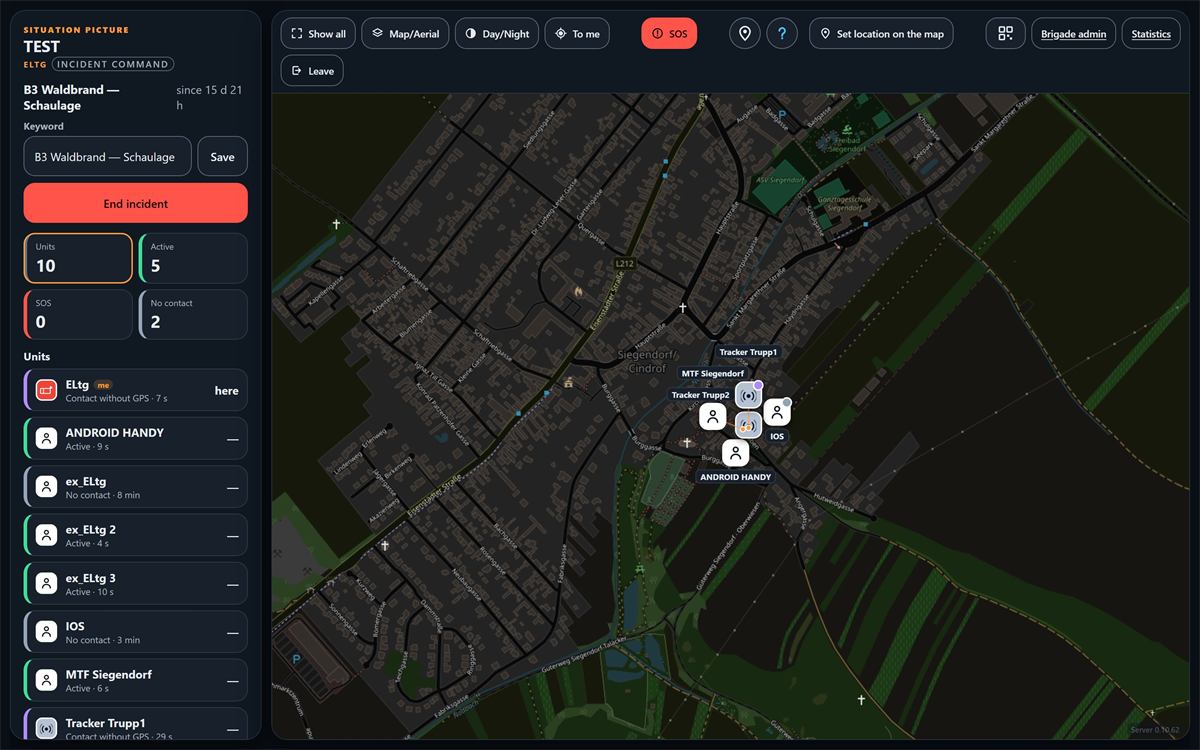The height and width of the screenshot is (750, 1200).
Task: Open the Brigade admin link
Action: (x=1073, y=34)
